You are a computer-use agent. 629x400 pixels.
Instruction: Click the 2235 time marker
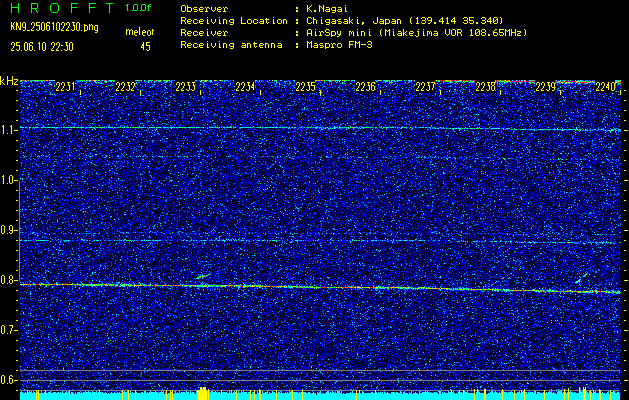(x=305, y=87)
